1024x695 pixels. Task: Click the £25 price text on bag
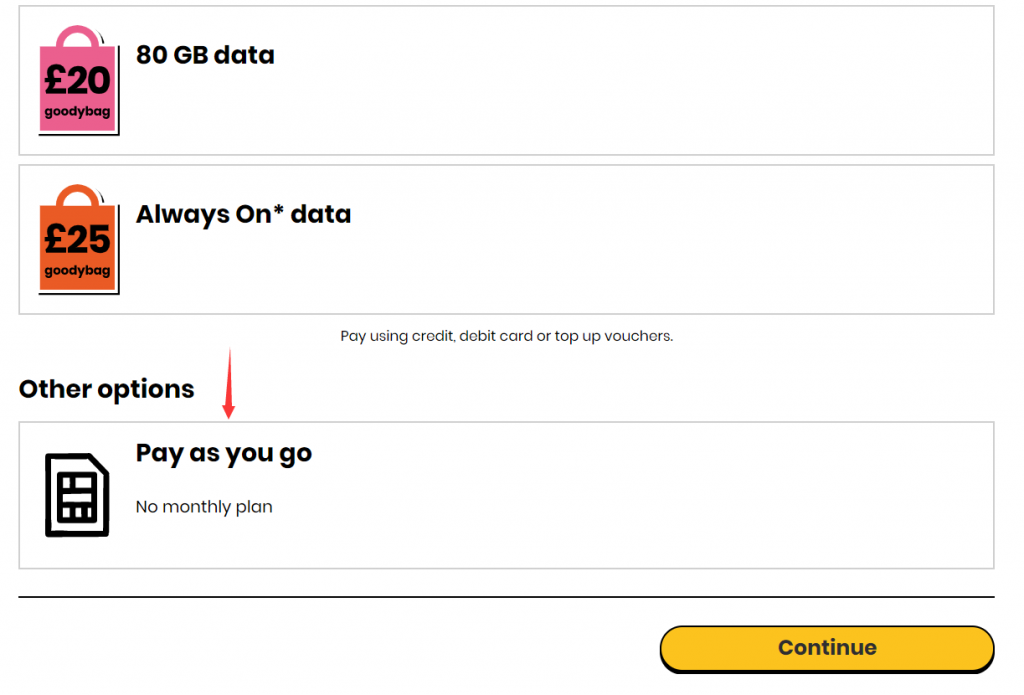(77, 240)
